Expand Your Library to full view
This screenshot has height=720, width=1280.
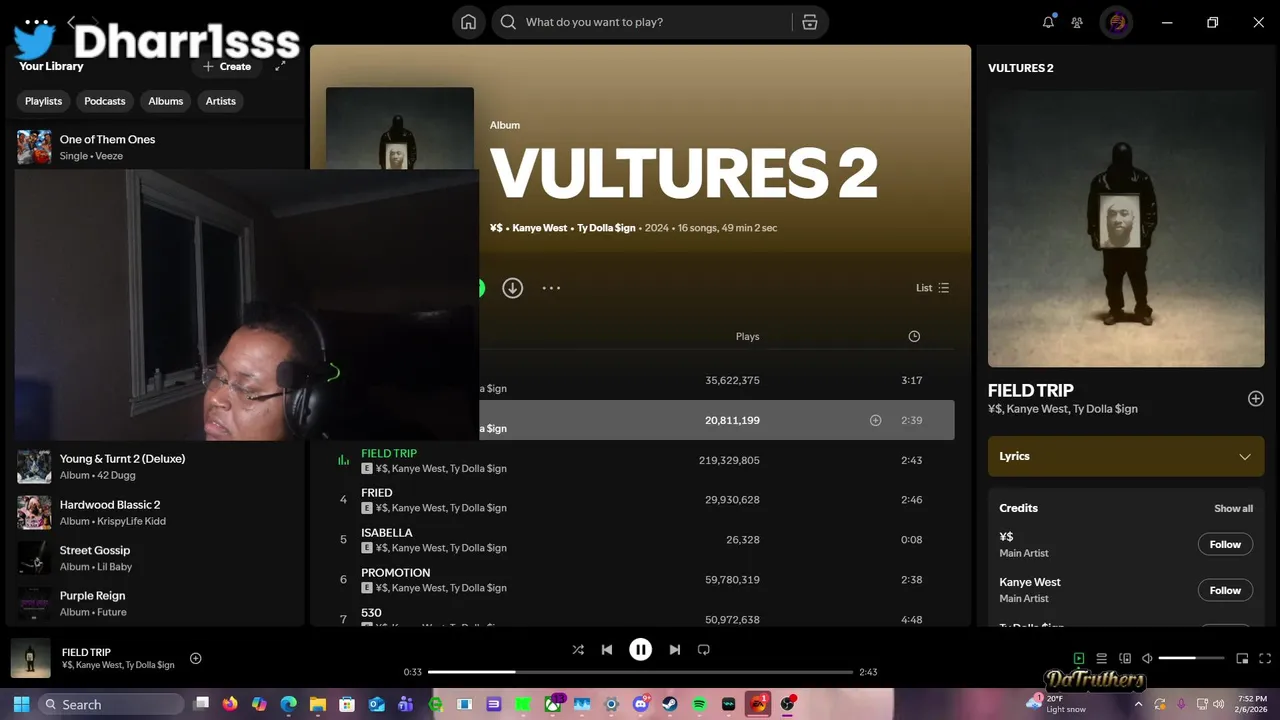click(280, 66)
